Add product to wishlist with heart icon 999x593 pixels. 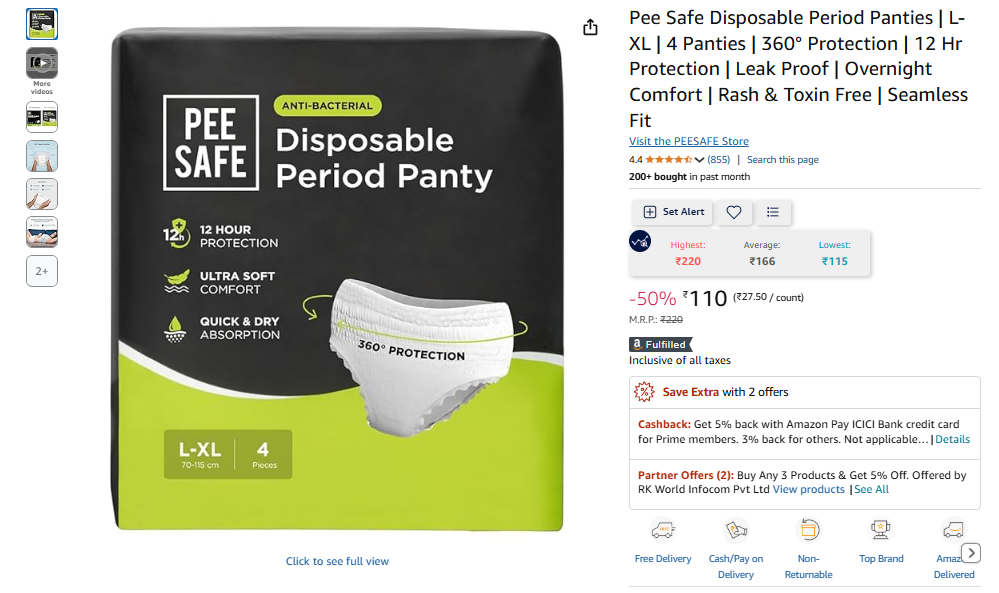tap(733, 212)
